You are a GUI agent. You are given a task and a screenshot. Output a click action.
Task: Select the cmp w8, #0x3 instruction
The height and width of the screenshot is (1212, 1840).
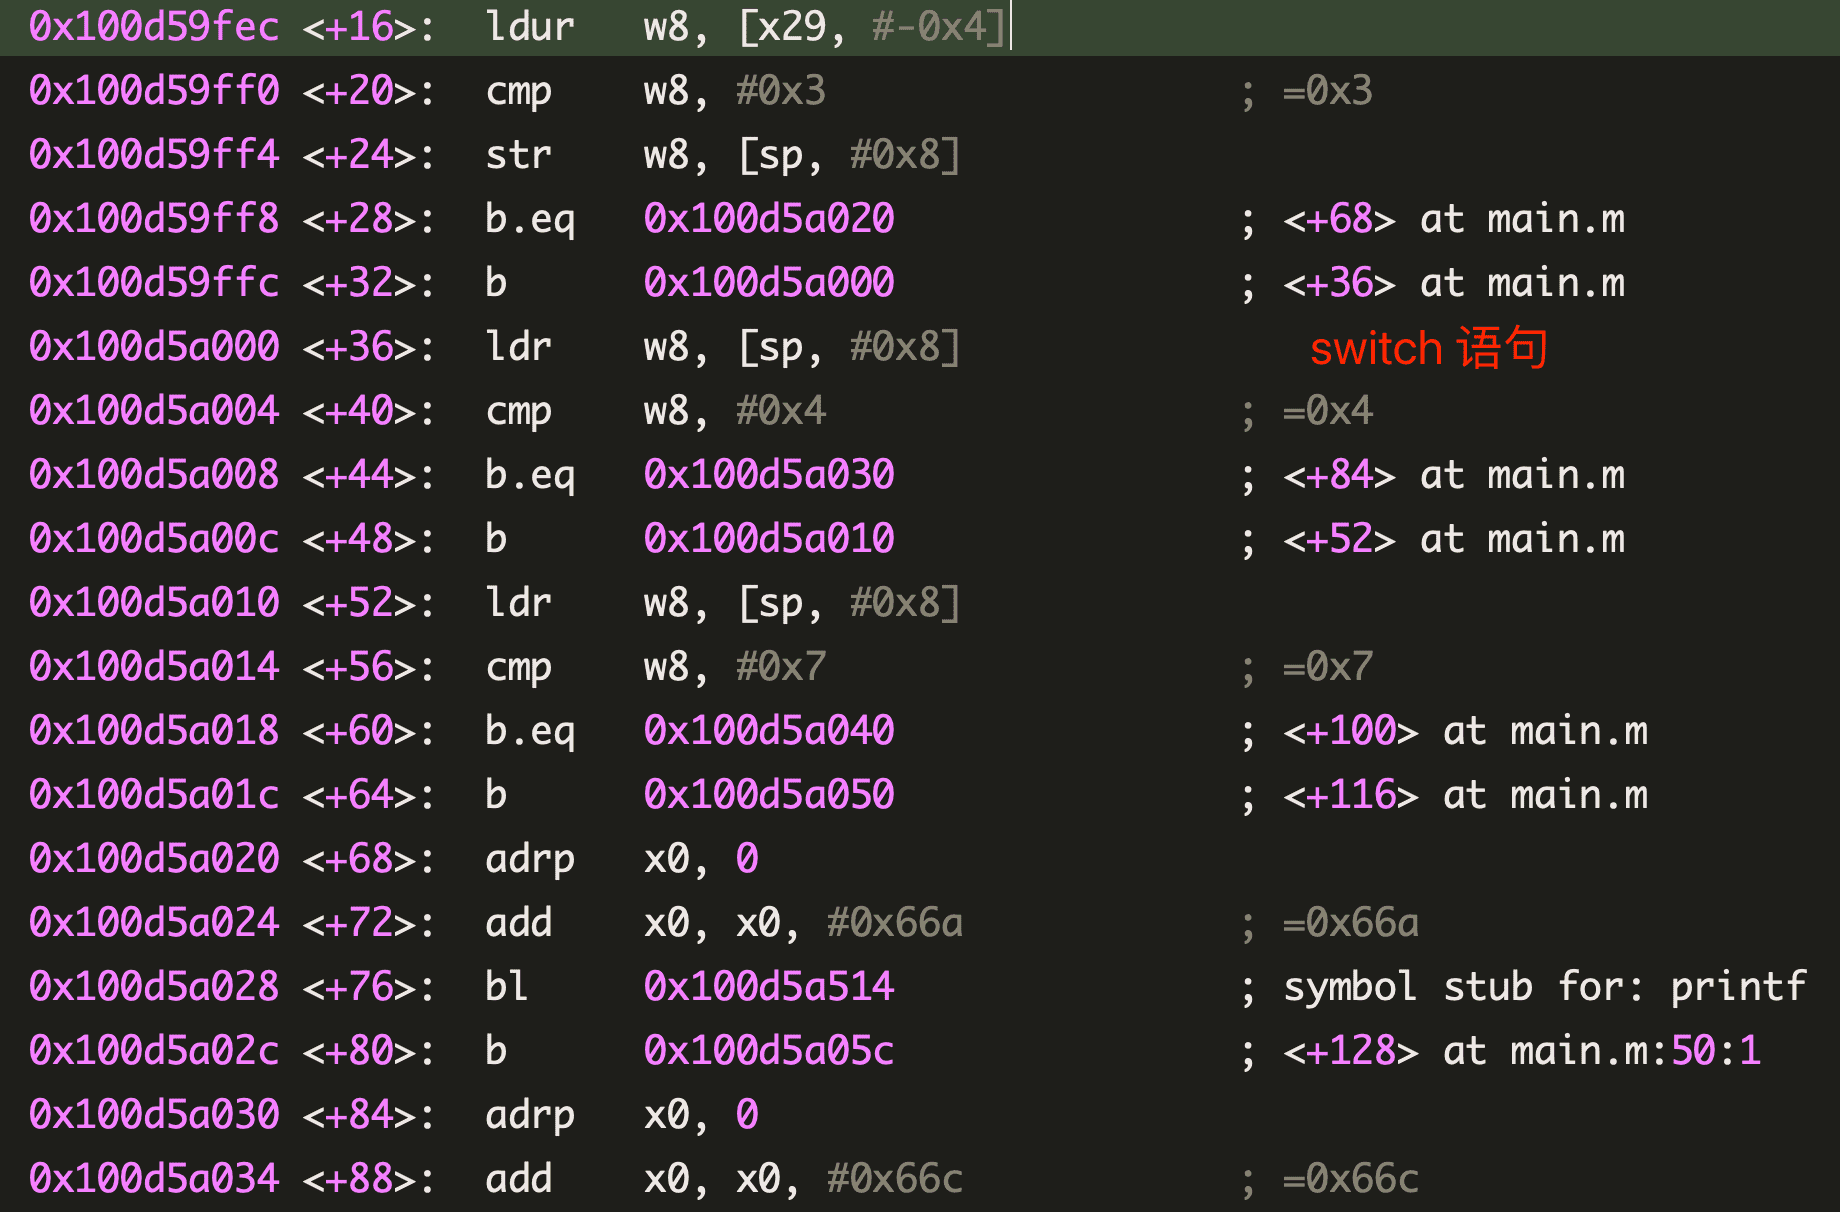pyautogui.click(x=656, y=91)
